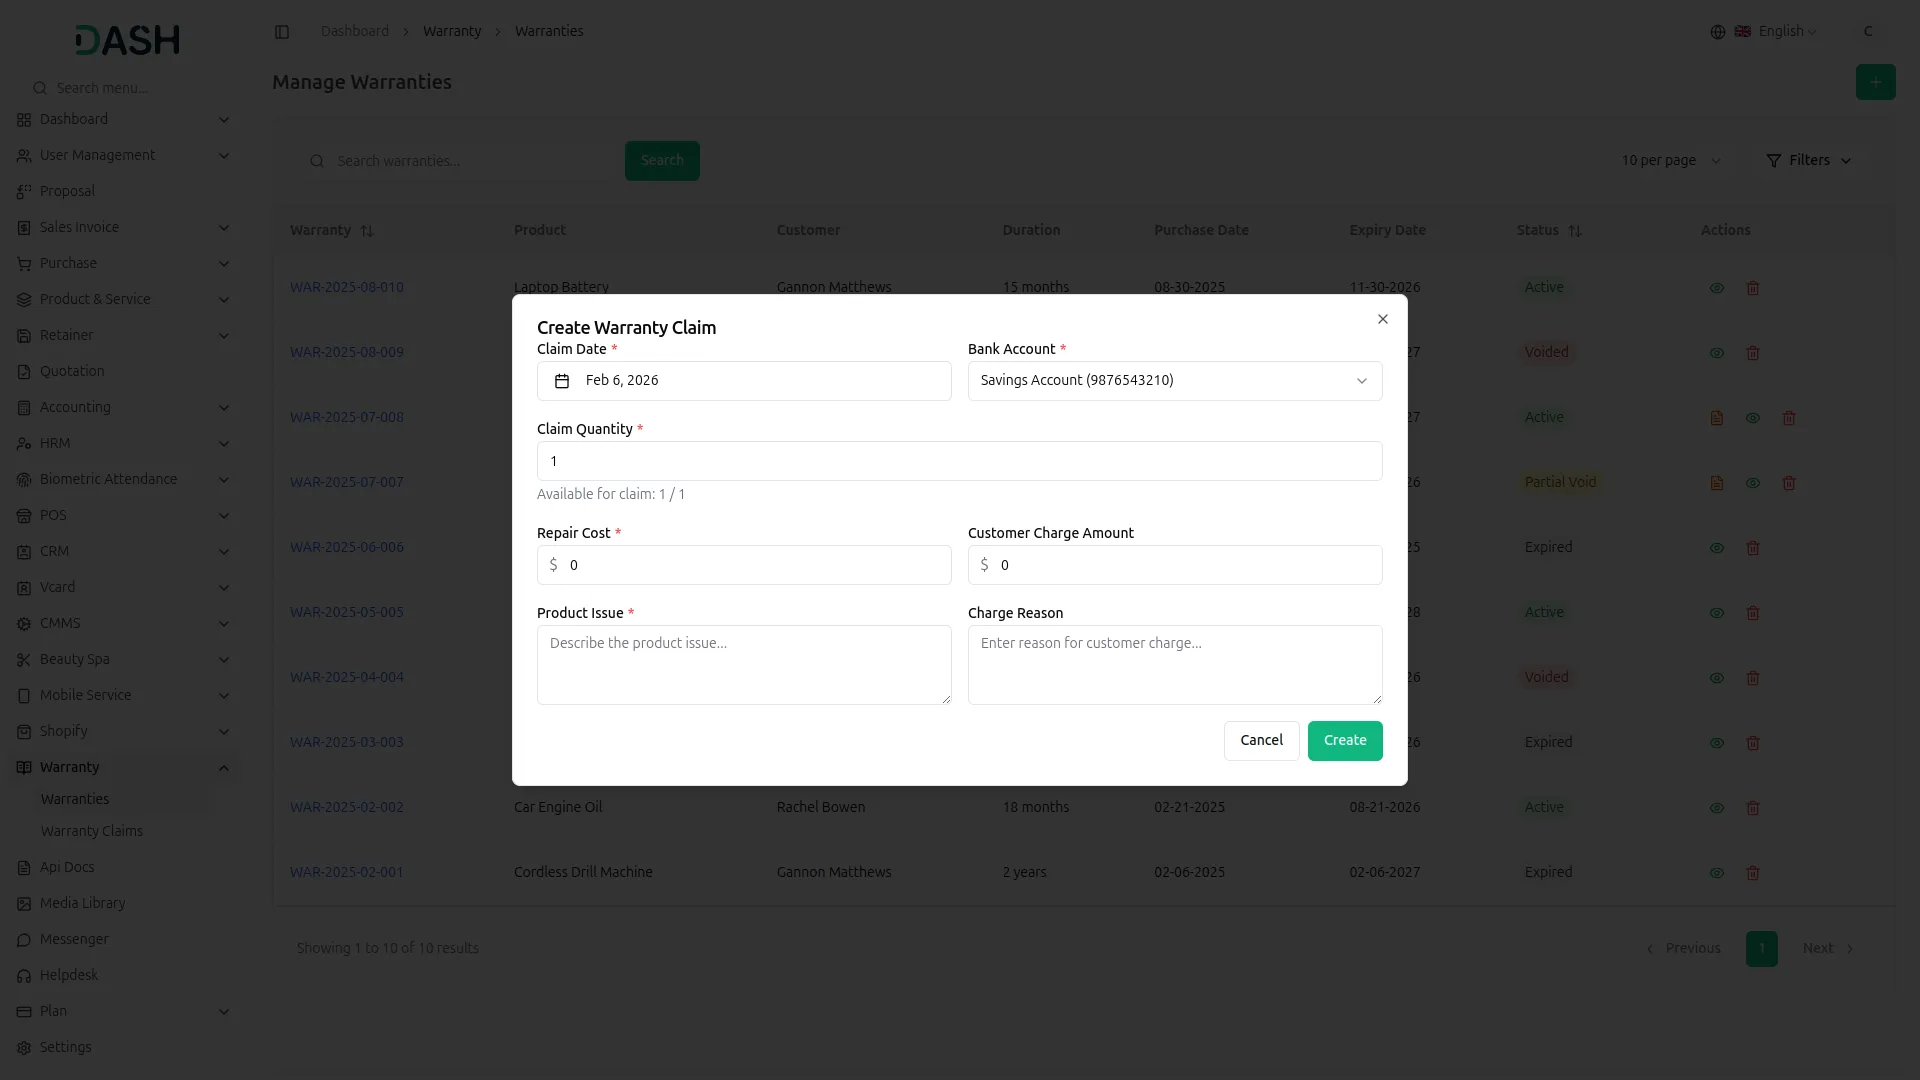
Task: Open Warranty Claims submenu item
Action: (92, 831)
